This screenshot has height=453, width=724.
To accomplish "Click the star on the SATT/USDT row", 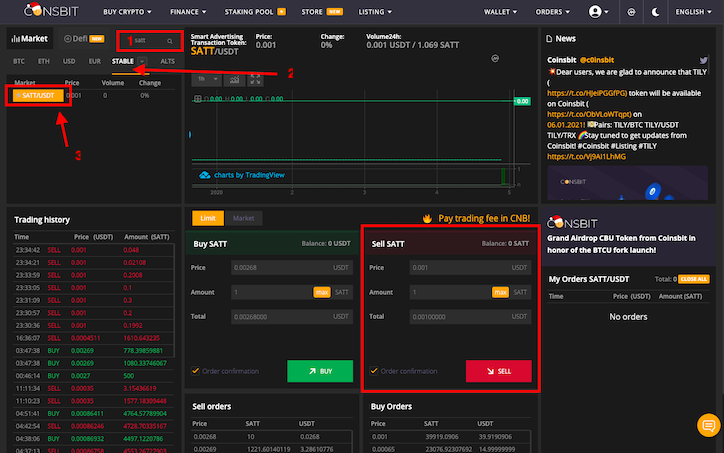I will [18, 96].
